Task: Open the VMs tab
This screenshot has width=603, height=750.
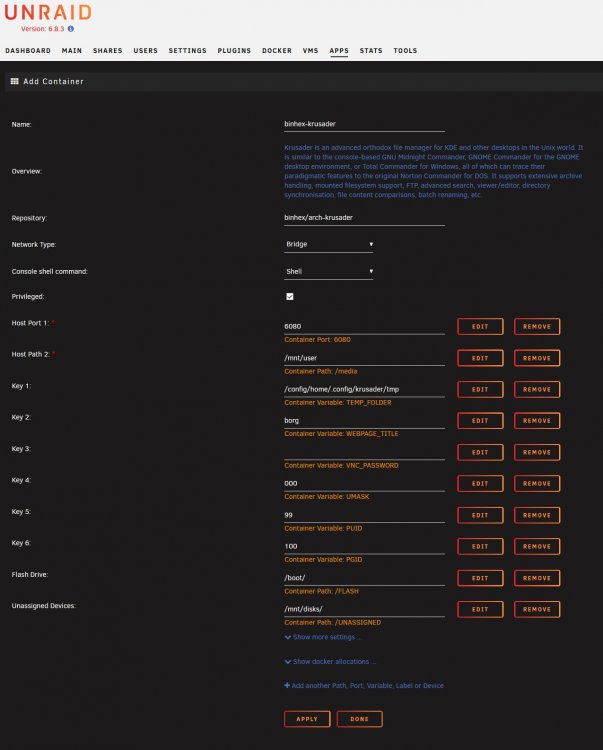Action: pos(310,51)
